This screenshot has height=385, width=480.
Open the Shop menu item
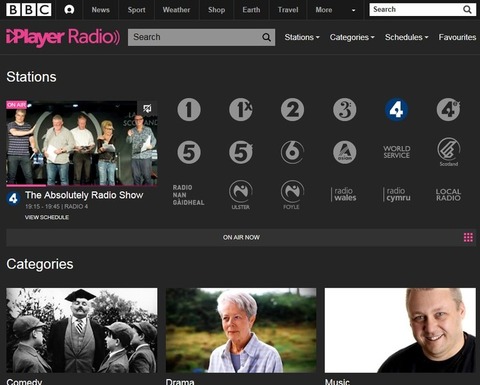(x=217, y=10)
